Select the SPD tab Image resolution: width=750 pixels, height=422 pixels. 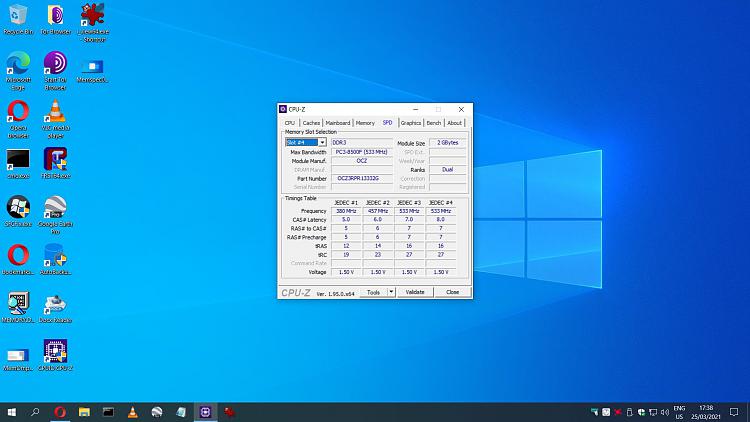pyautogui.click(x=387, y=123)
